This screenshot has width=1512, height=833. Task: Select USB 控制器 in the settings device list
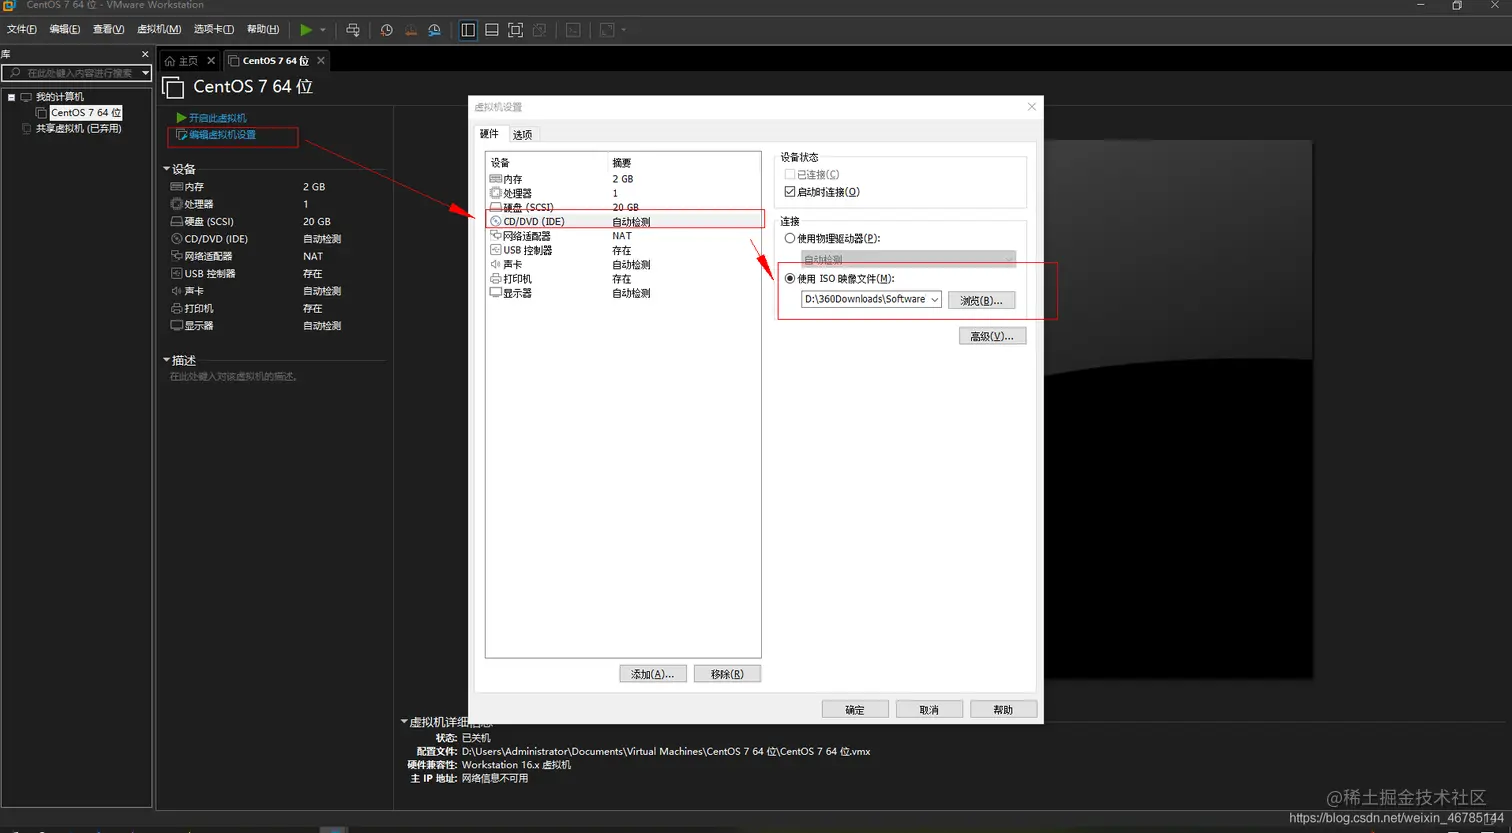625,250
